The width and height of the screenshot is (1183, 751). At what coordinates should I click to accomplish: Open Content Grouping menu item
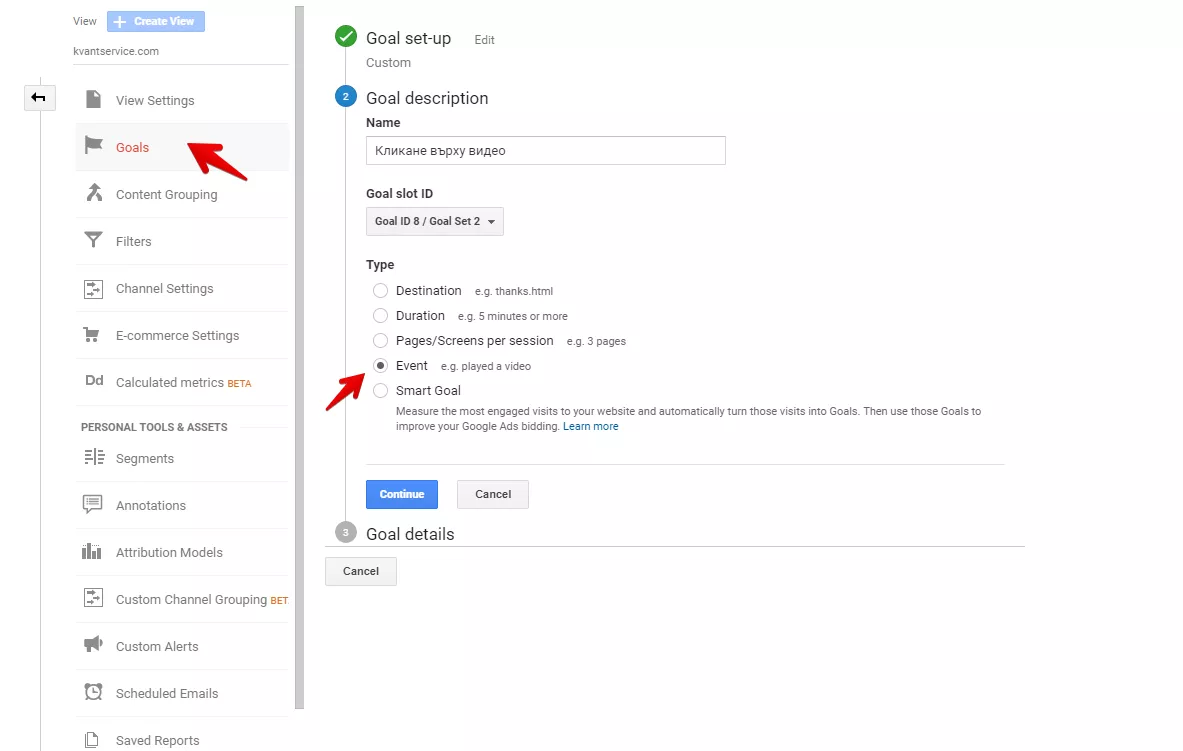click(x=182, y=194)
